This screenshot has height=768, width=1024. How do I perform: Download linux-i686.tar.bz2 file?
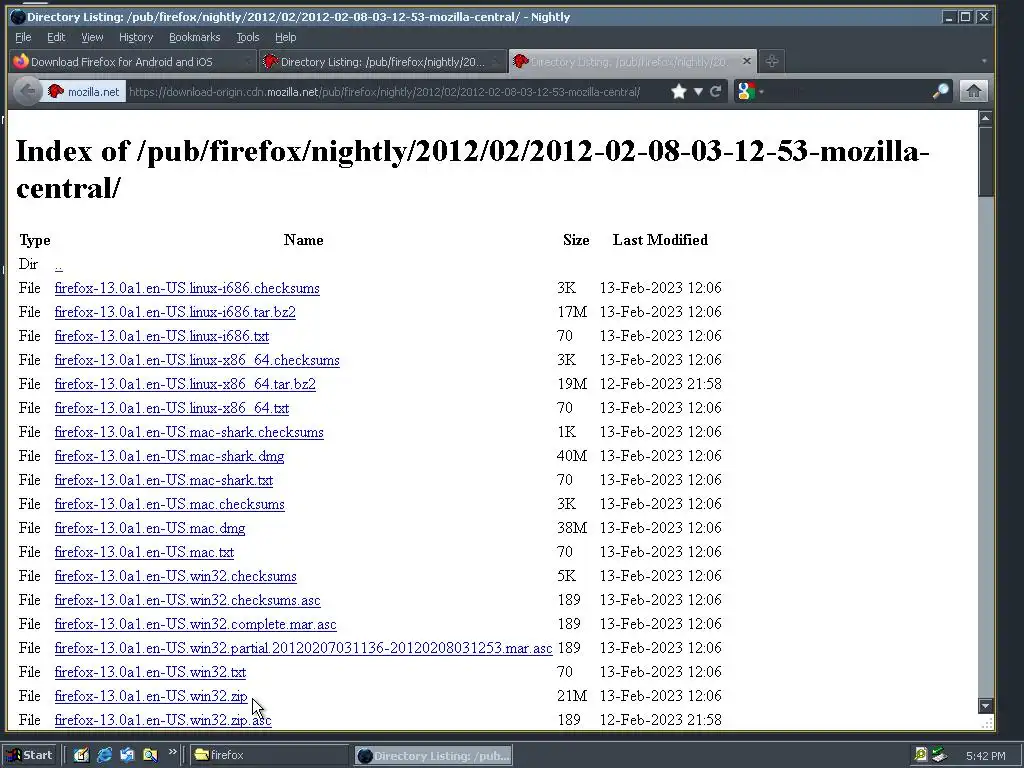[175, 312]
